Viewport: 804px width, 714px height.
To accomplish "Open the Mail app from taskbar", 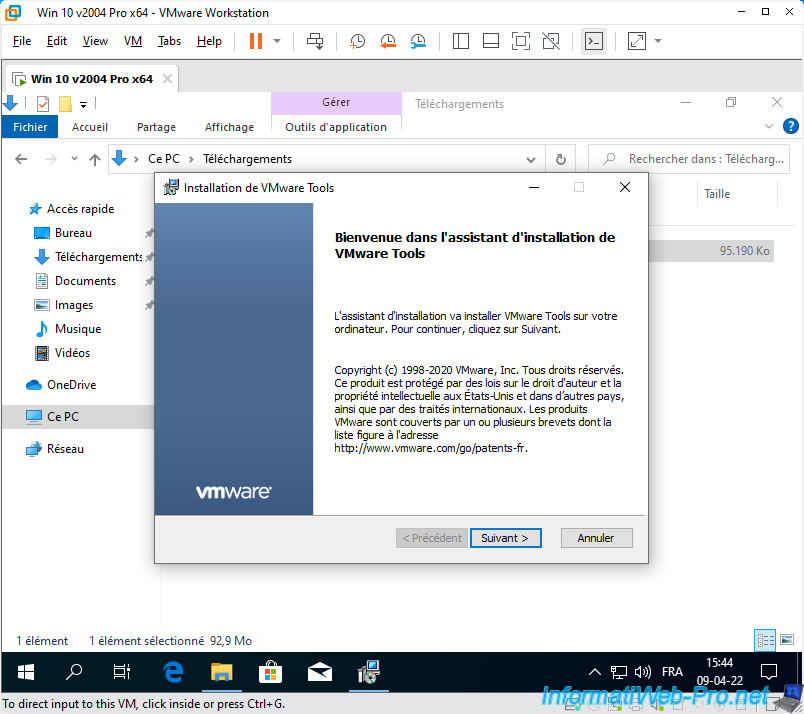I will tap(319, 672).
